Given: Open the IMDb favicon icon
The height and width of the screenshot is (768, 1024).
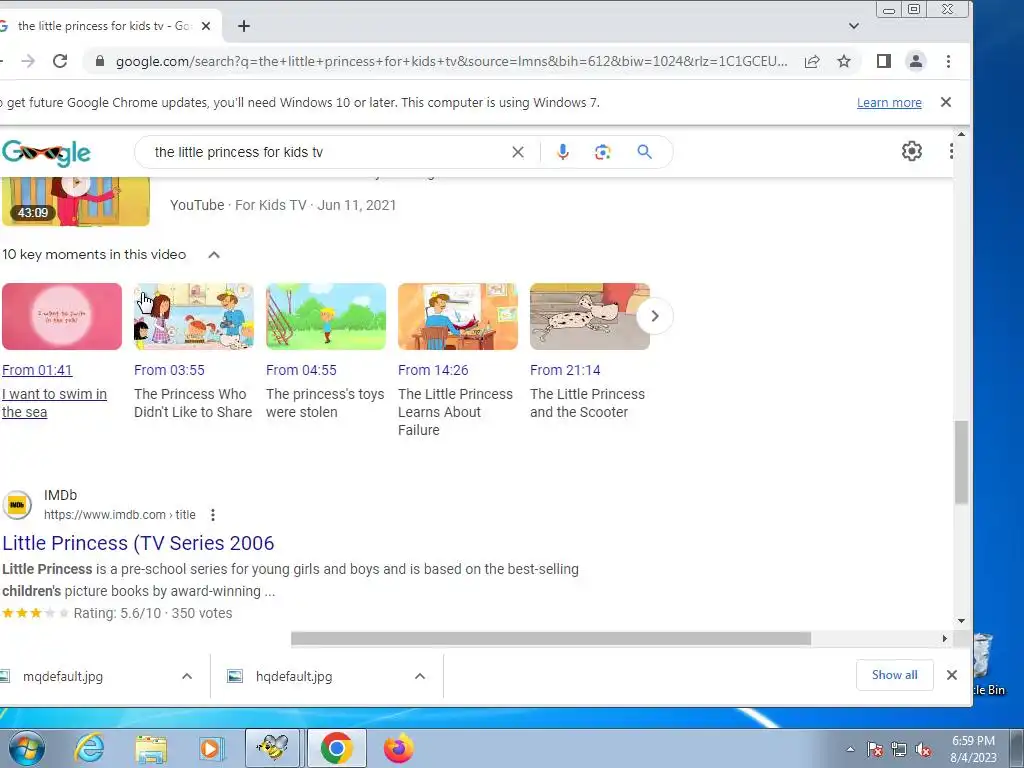Looking at the screenshot, I should point(17,505).
